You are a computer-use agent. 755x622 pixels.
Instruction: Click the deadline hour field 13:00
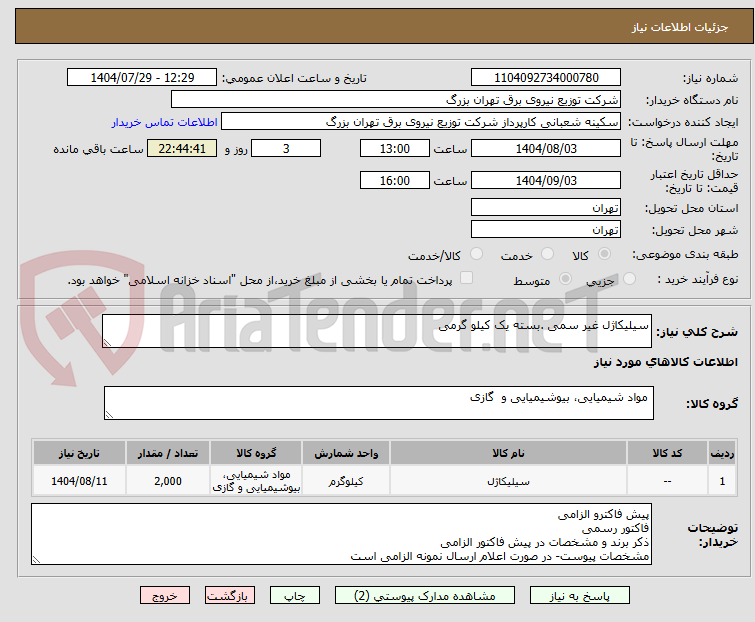(x=394, y=148)
